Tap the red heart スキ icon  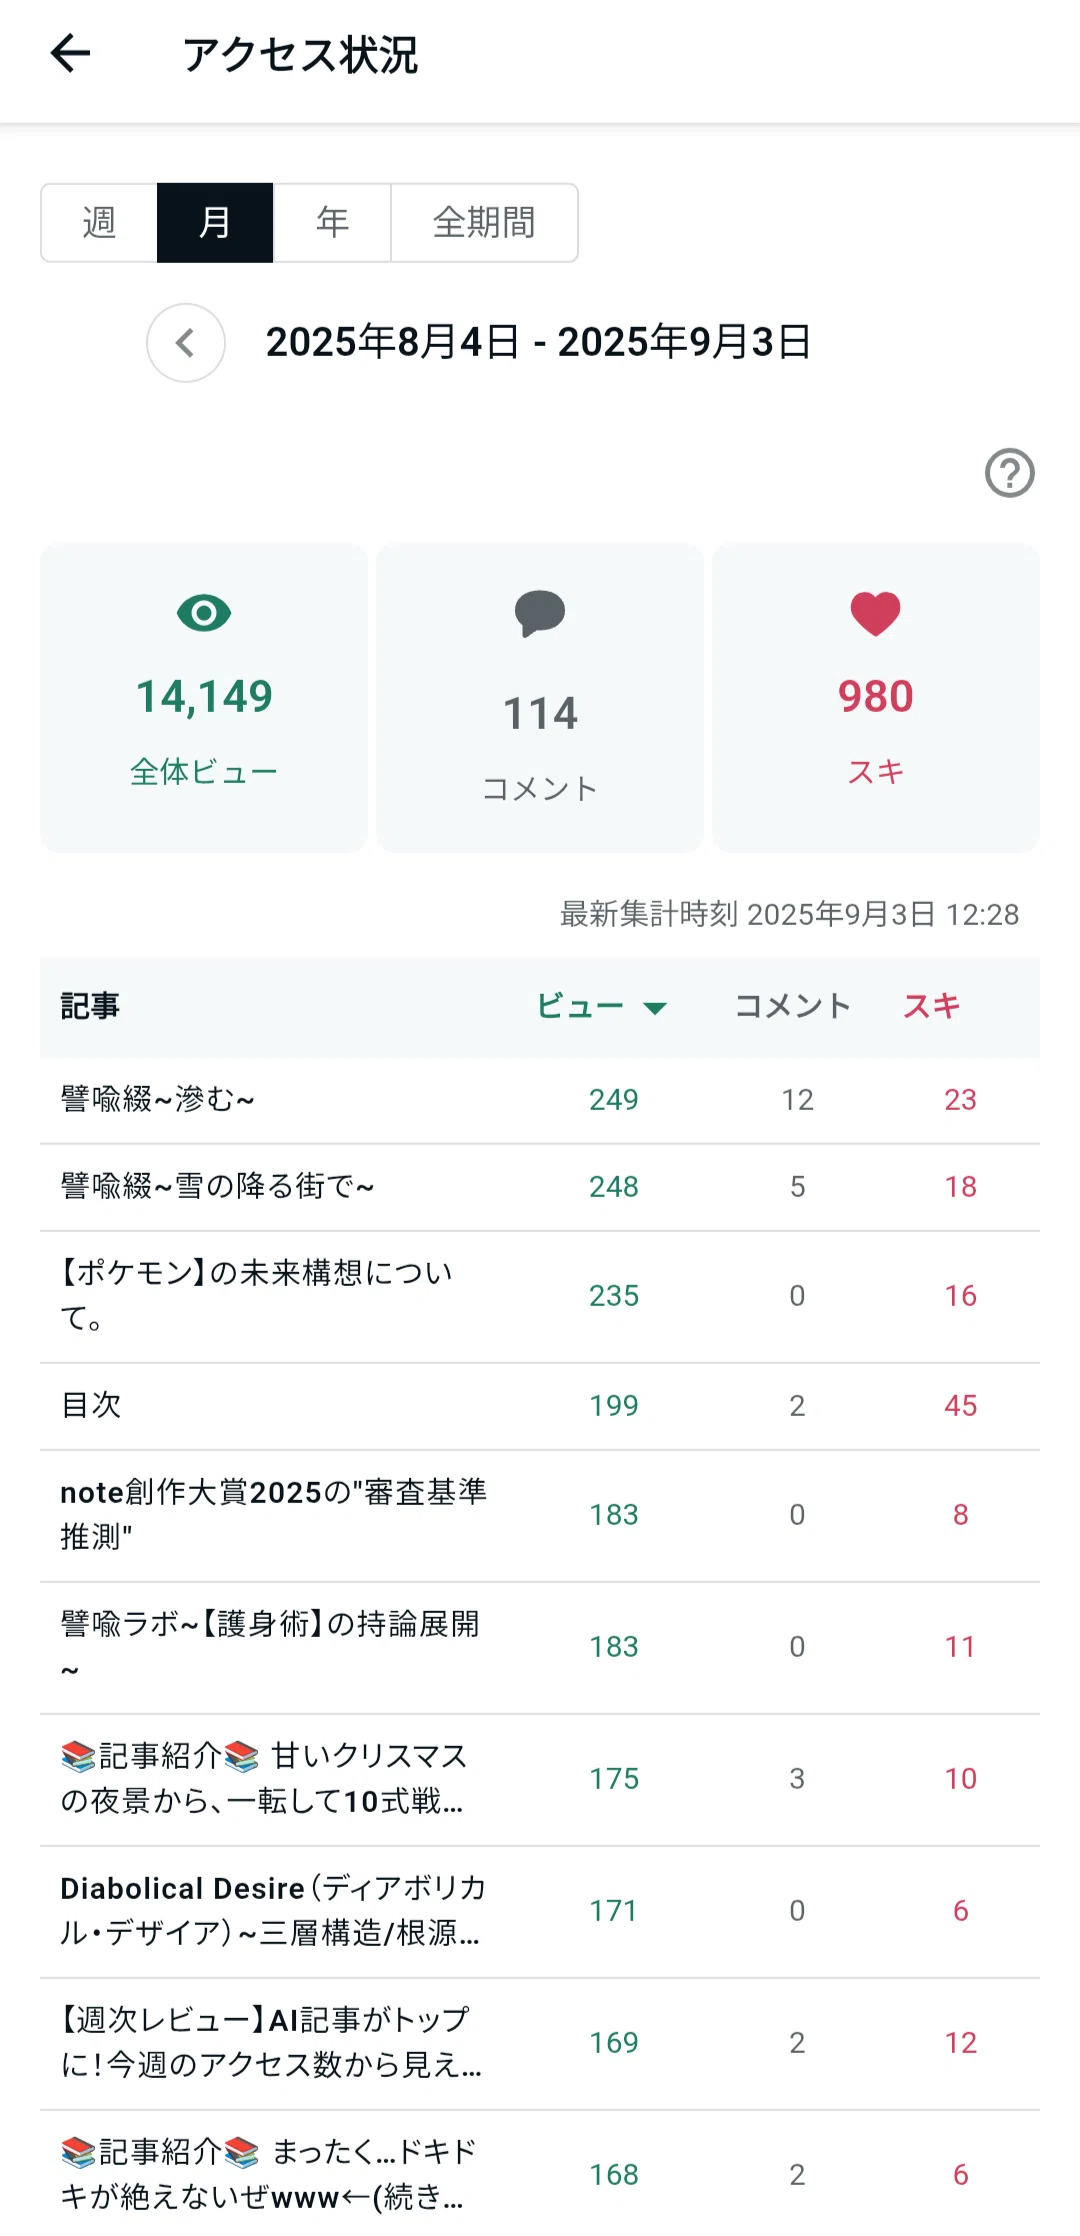[876, 613]
